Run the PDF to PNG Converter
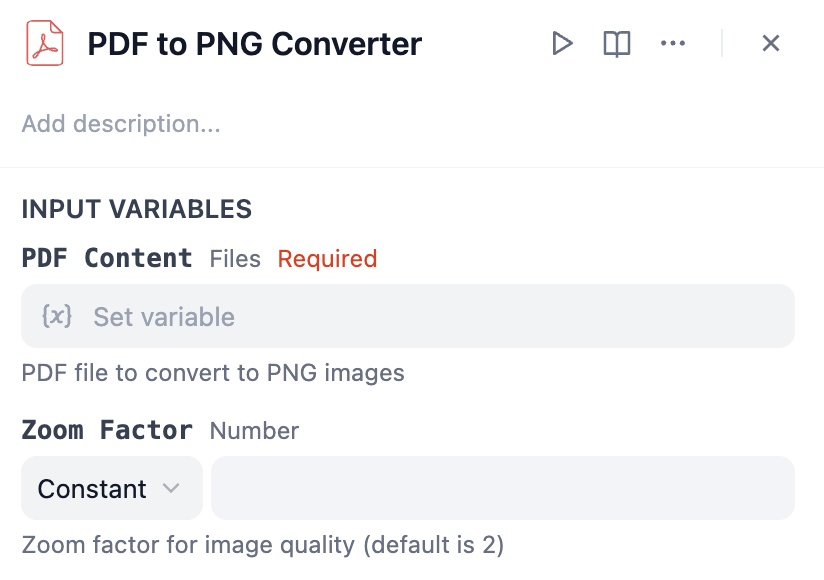 pyautogui.click(x=562, y=43)
